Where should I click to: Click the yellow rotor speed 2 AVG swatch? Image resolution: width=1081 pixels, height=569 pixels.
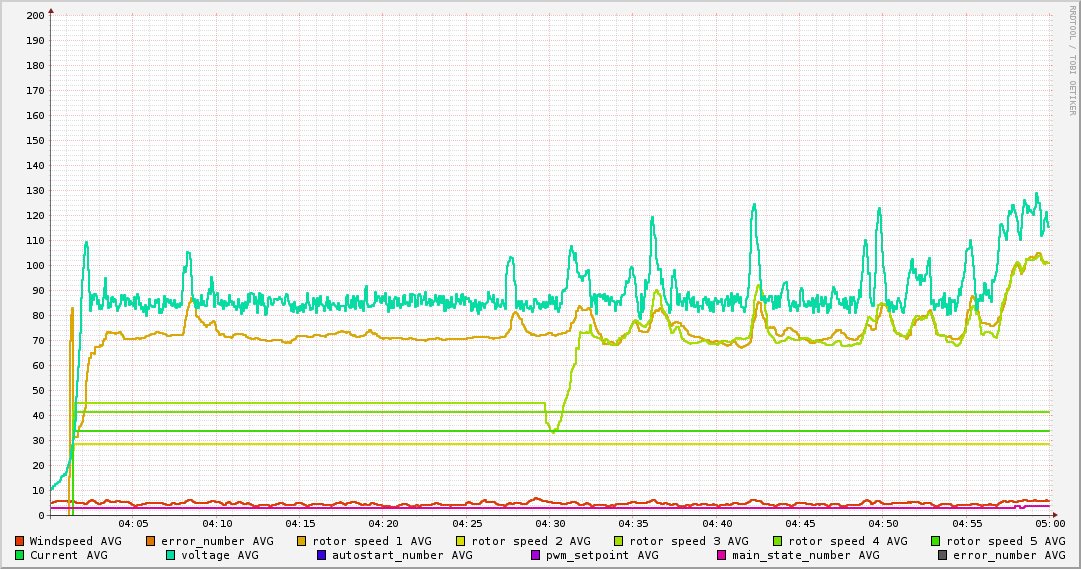[x=461, y=541]
